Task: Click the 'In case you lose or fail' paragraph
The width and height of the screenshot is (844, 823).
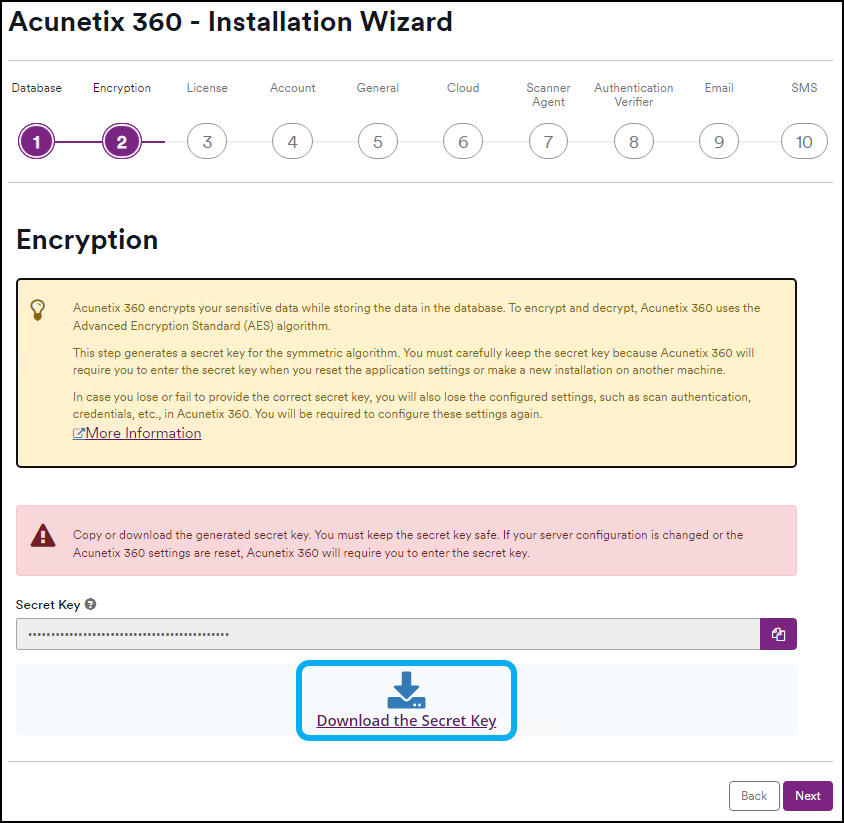Action: point(412,405)
